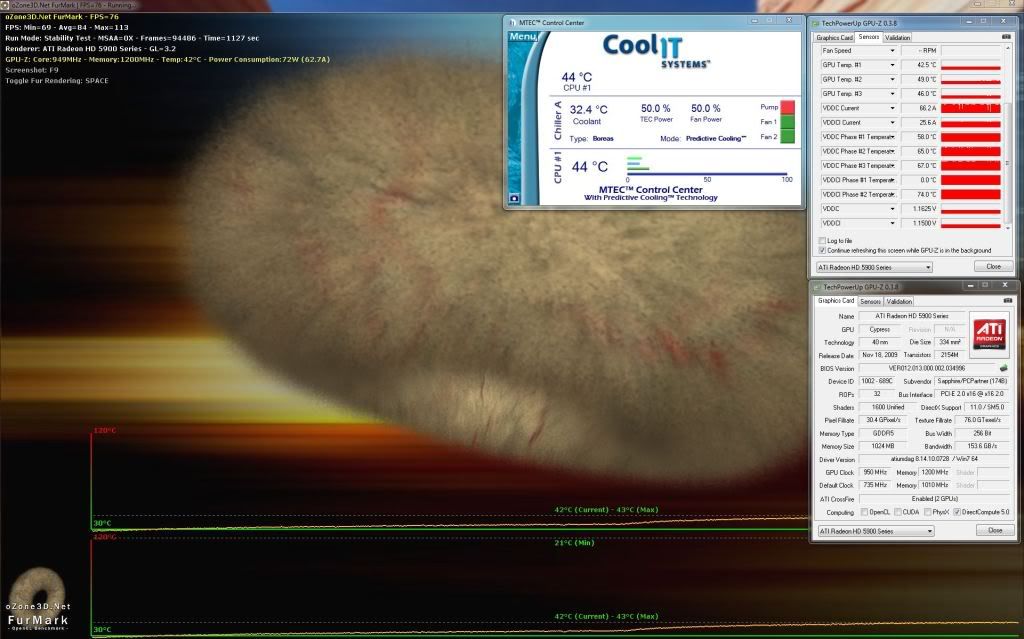Click the VDDC Current red graph bar

point(970,108)
